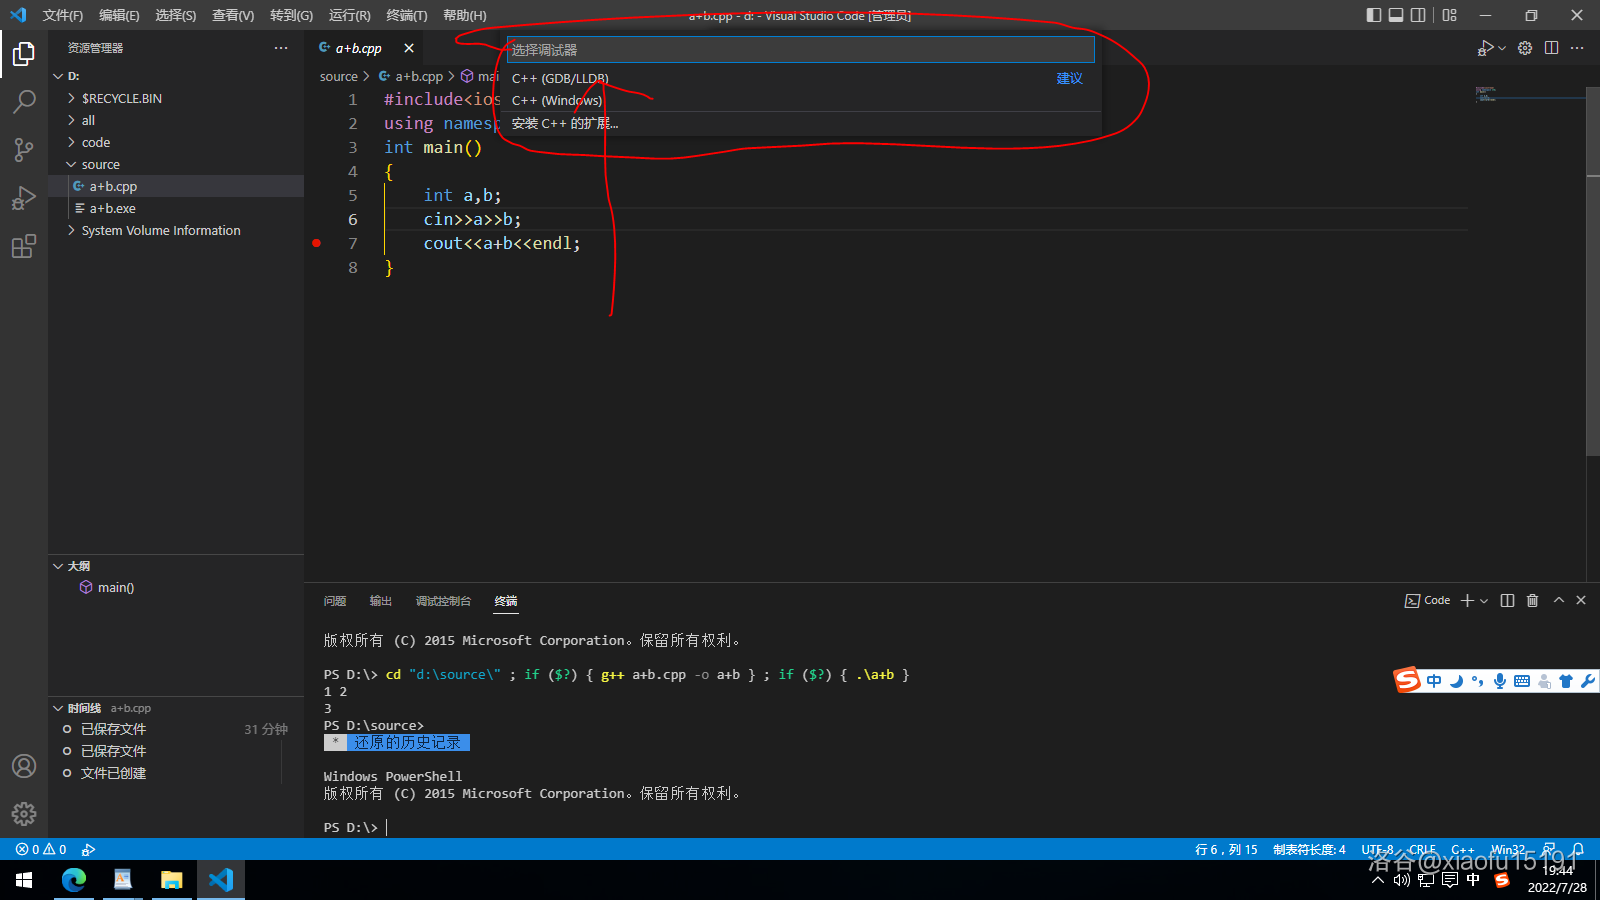Collapse the source folder
1600x900 pixels.
pyautogui.click(x=176, y=164)
